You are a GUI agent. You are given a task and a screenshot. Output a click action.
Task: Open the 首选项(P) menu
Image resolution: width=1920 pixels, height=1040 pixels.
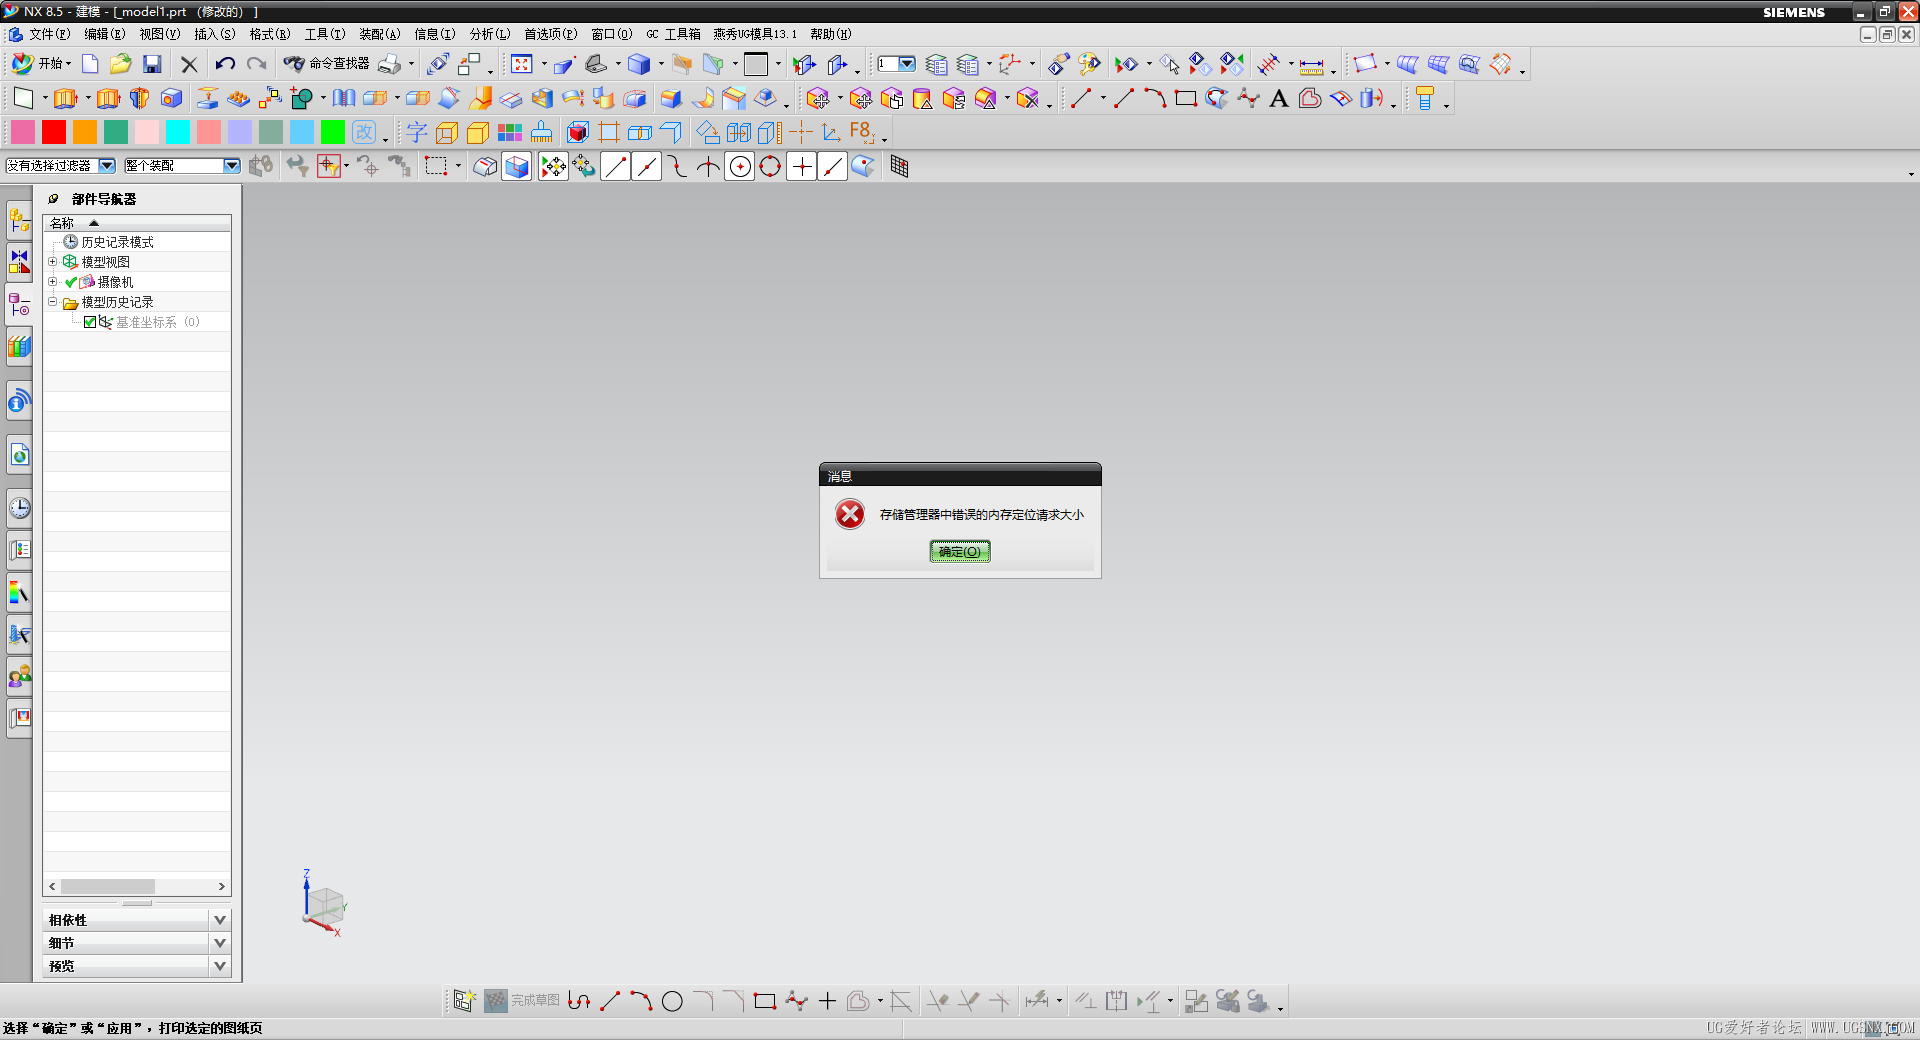(x=550, y=34)
